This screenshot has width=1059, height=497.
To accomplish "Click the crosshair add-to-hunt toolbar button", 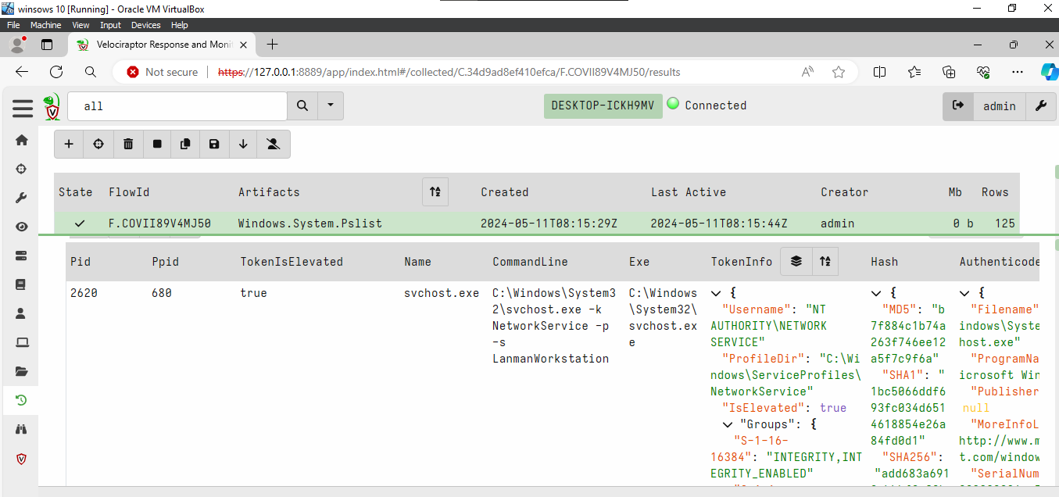I will [98, 144].
